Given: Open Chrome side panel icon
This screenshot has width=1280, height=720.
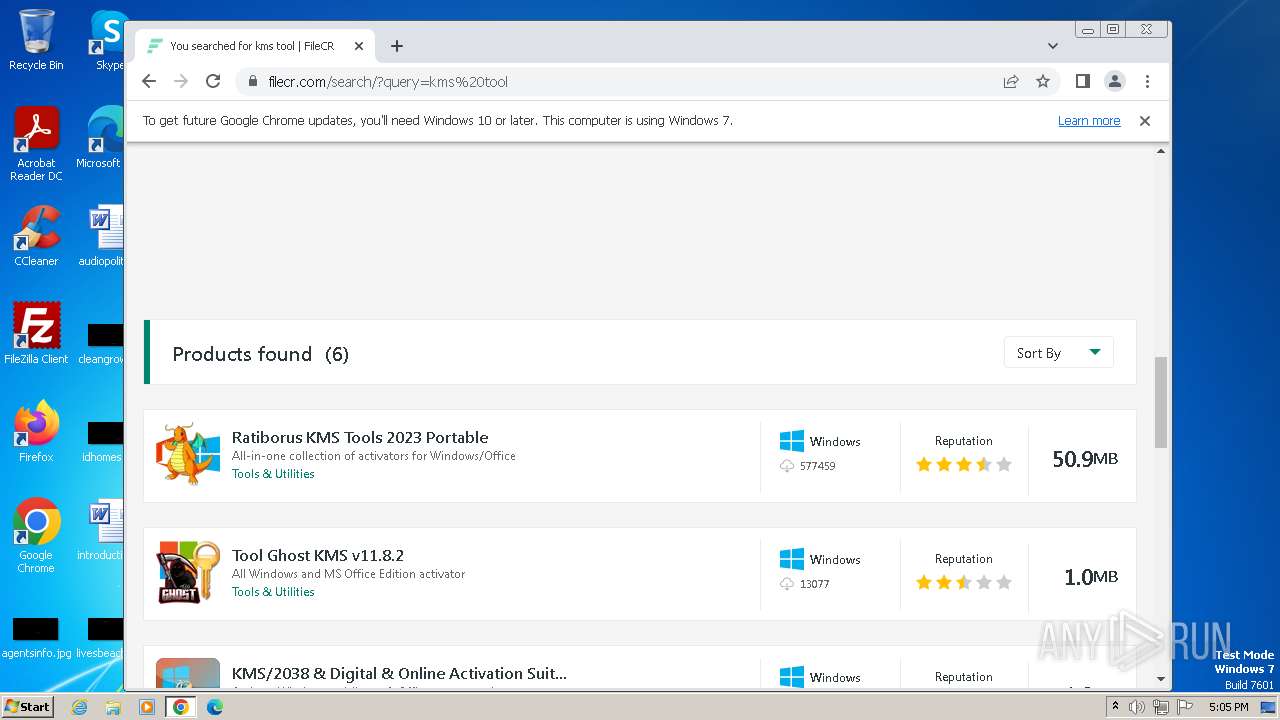Looking at the screenshot, I should click(1082, 81).
